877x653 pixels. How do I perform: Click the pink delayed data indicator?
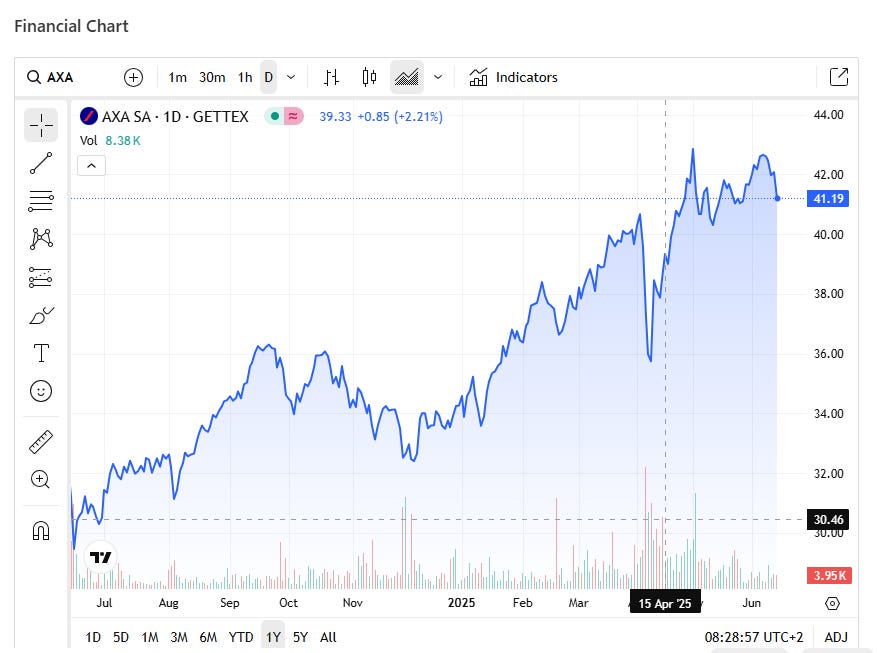tap(294, 116)
